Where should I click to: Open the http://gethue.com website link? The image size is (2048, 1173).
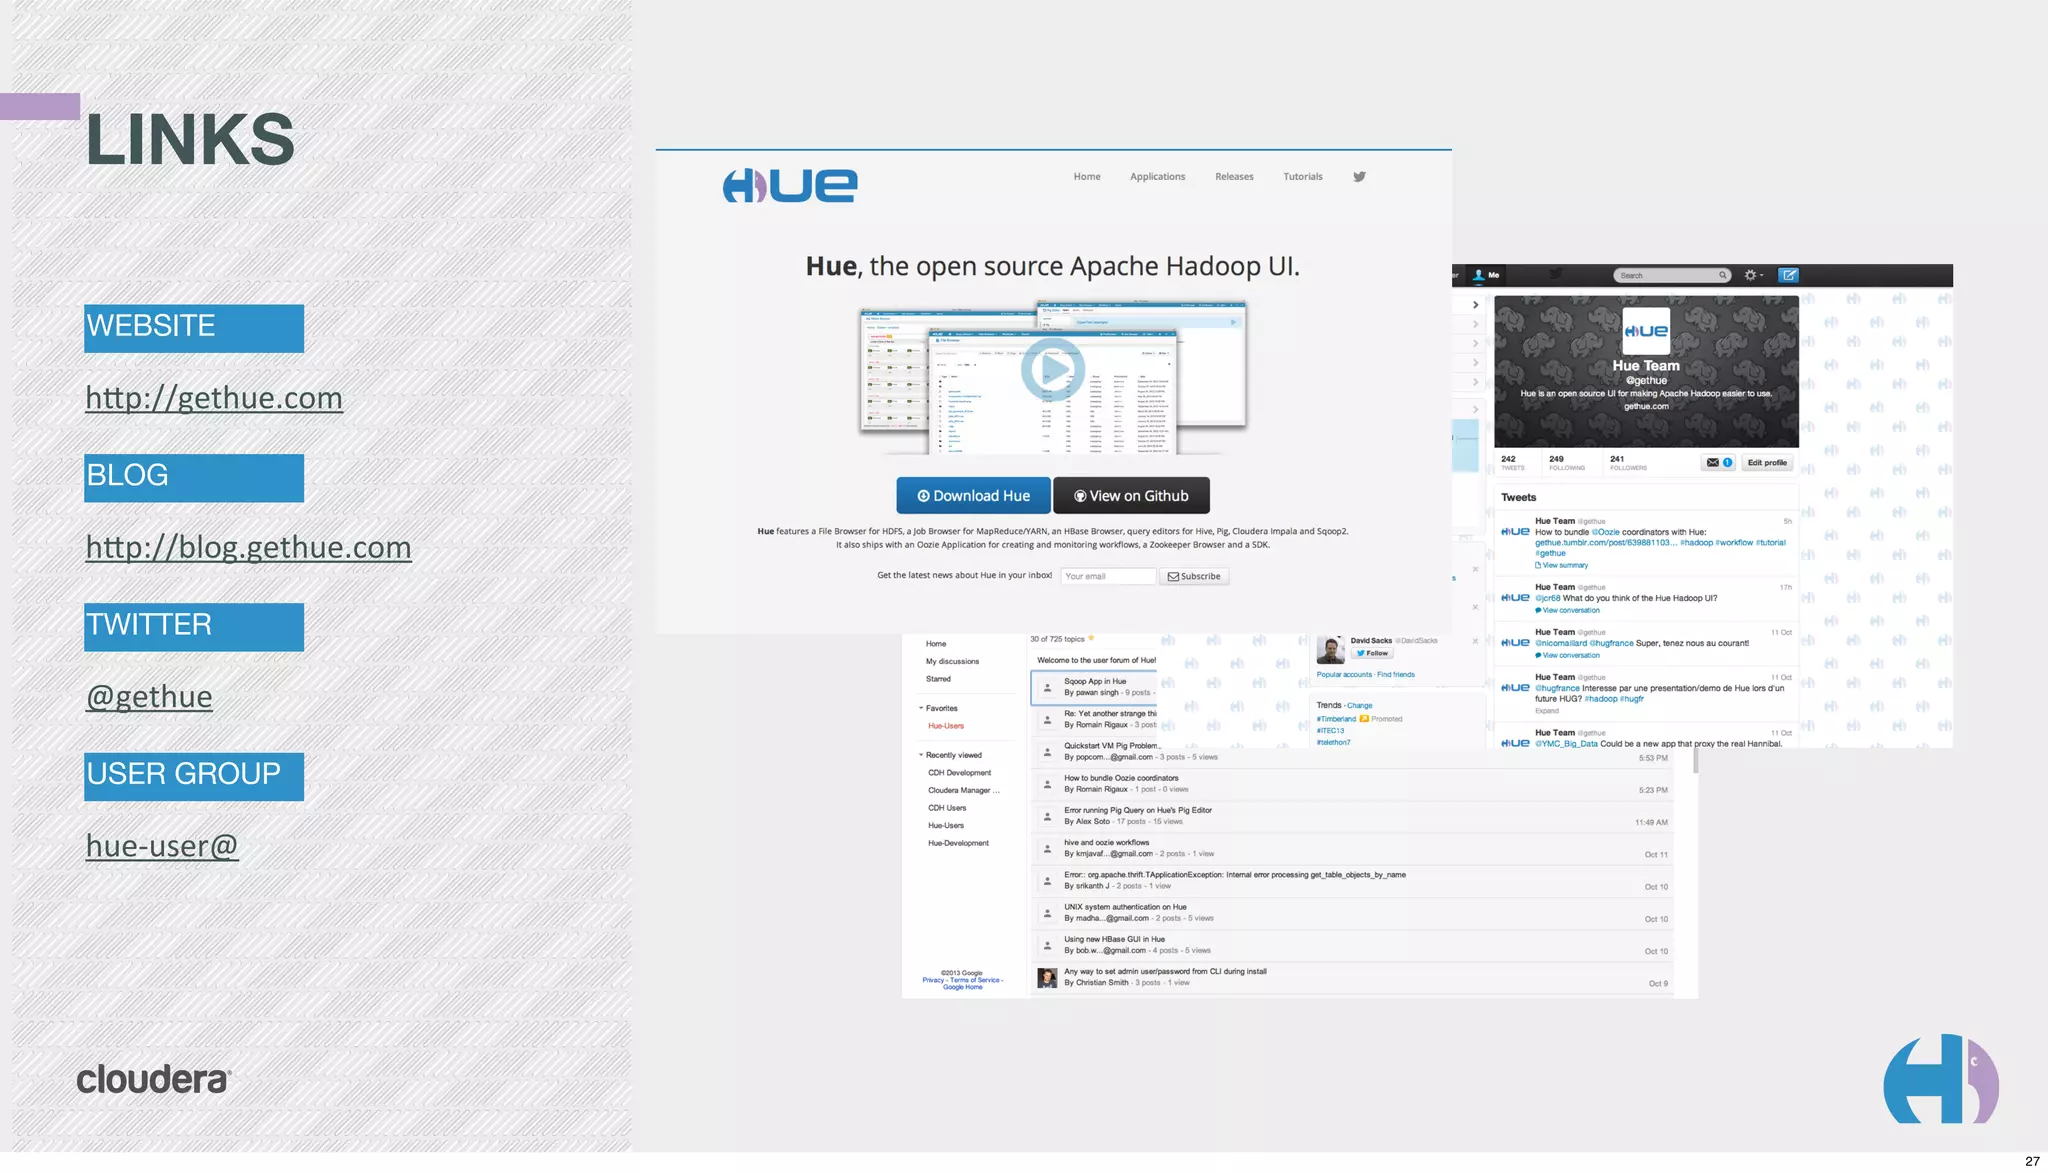click(x=214, y=398)
